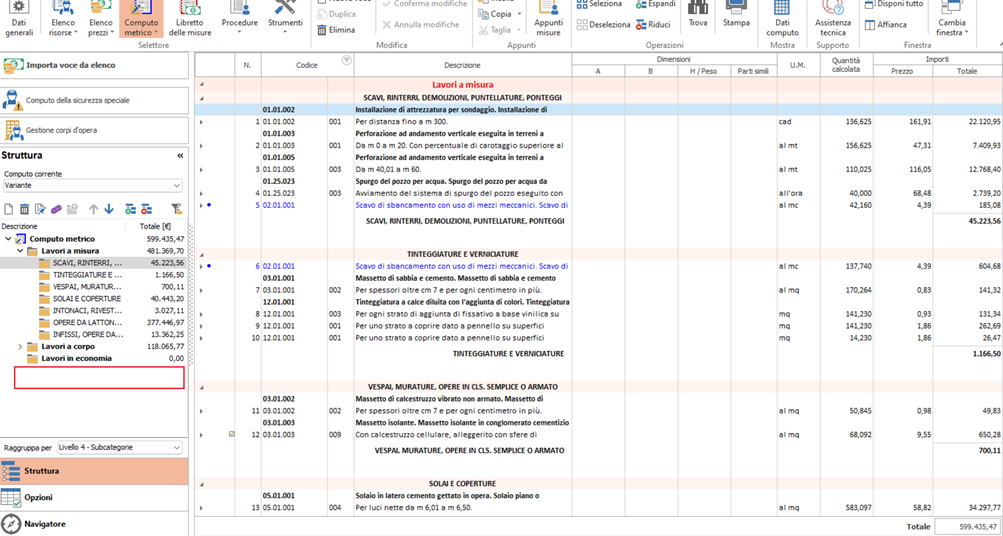Click Disponi tutto window arrangement
1003x536 pixels.
[x=894, y=4]
